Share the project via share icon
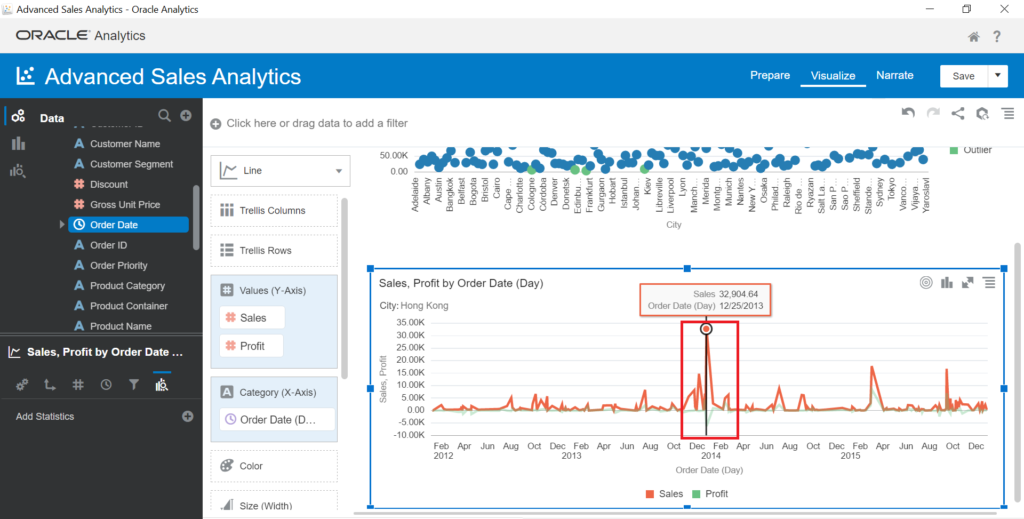1024x519 pixels. click(x=957, y=113)
